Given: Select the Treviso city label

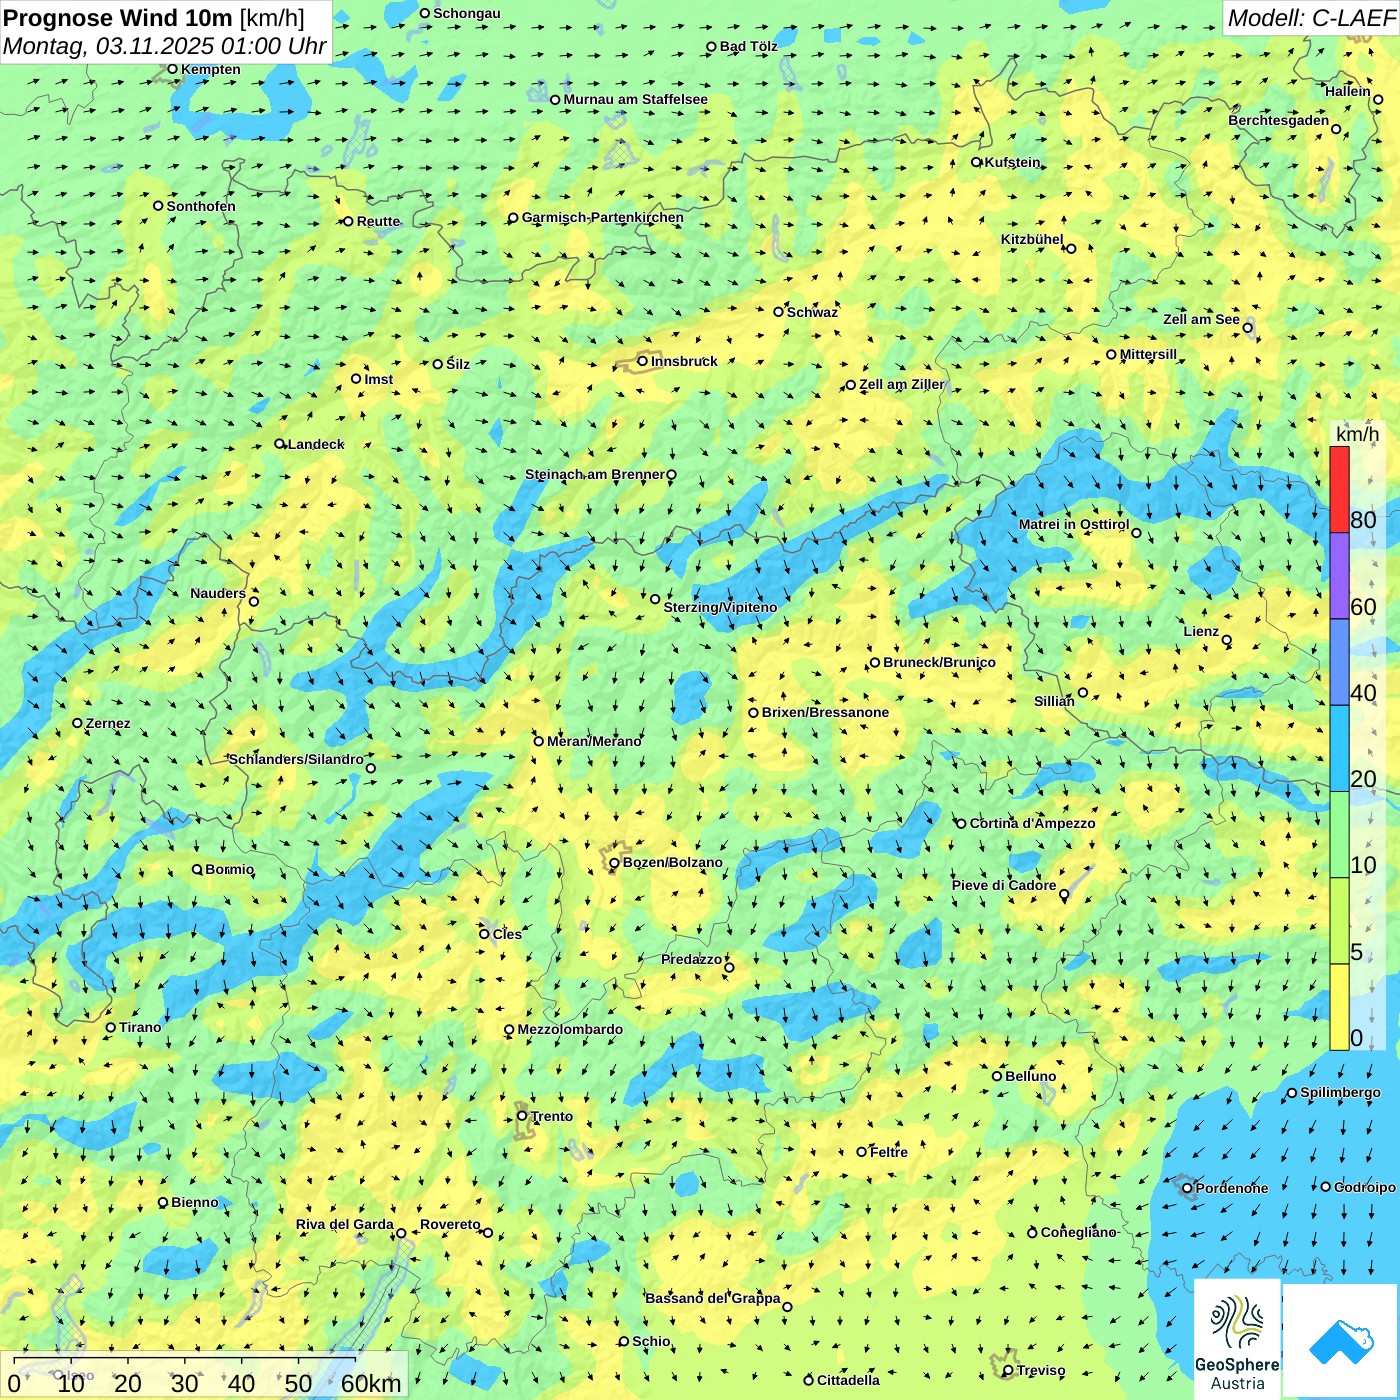Looking at the screenshot, I should (1041, 1370).
